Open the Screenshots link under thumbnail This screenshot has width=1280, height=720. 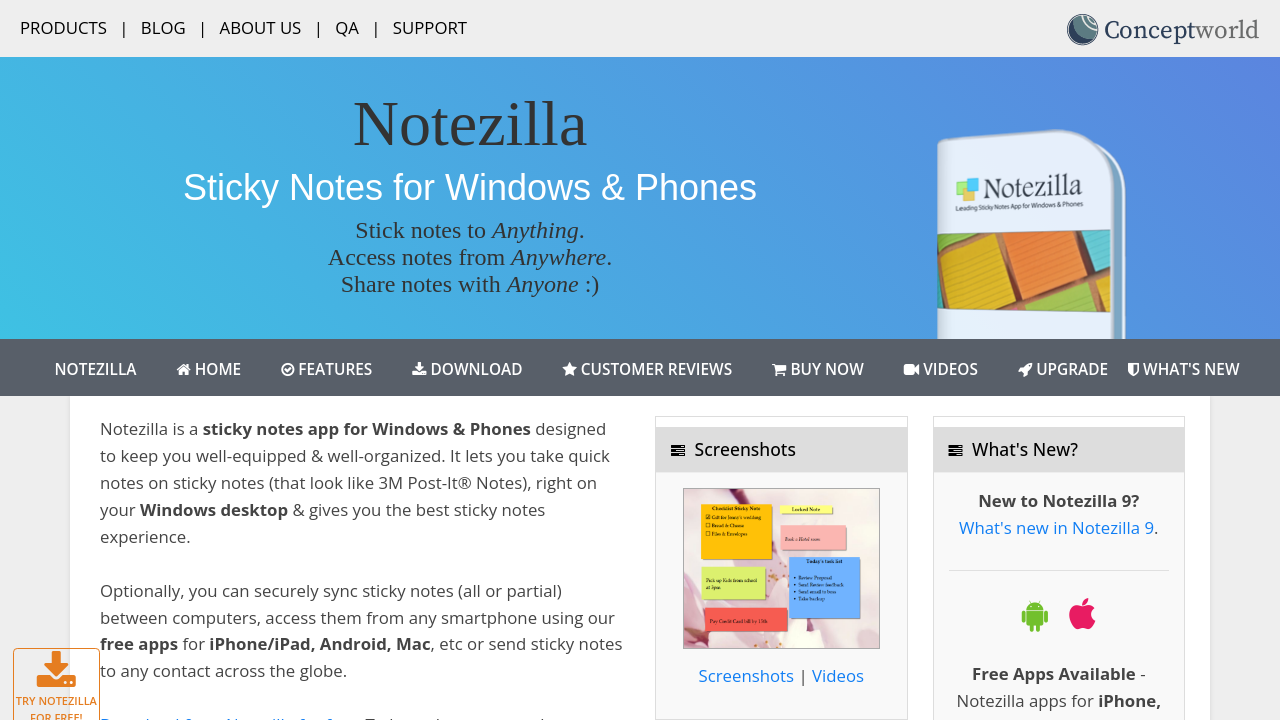[x=746, y=676]
